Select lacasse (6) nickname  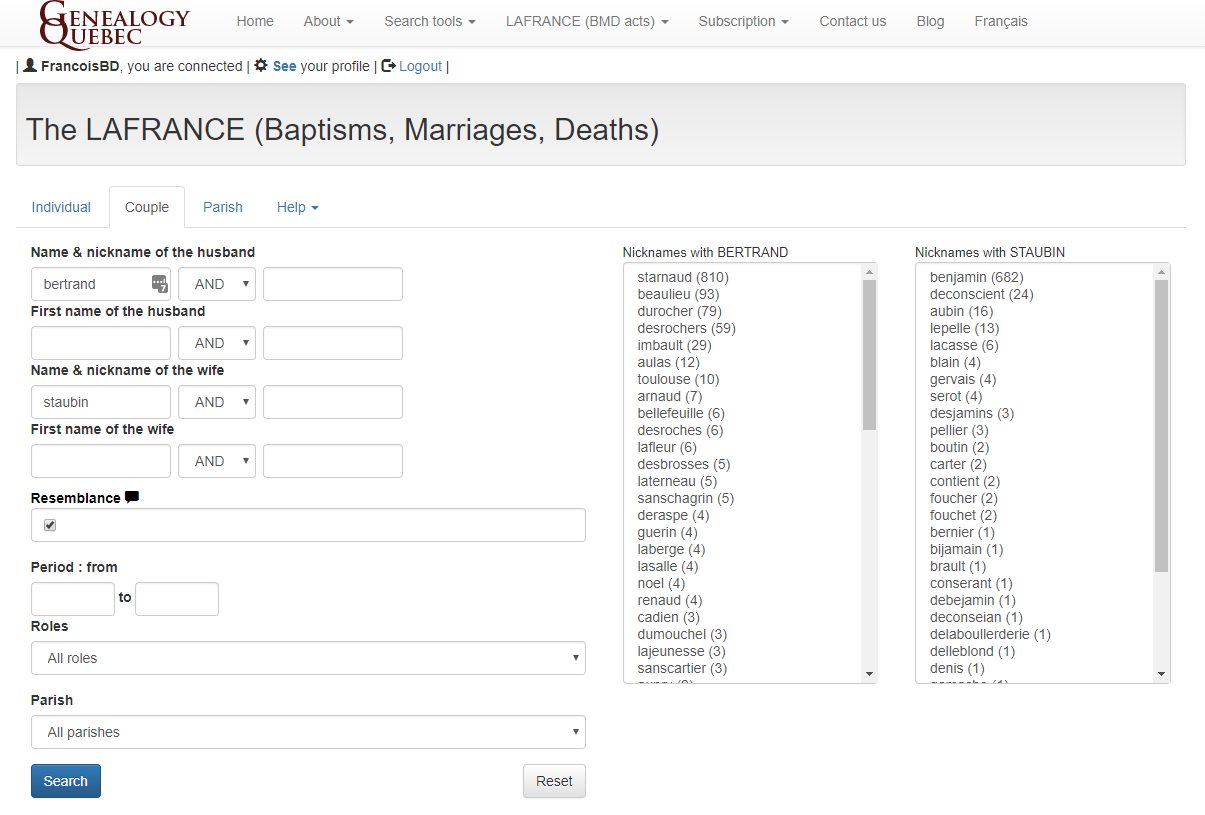click(964, 345)
